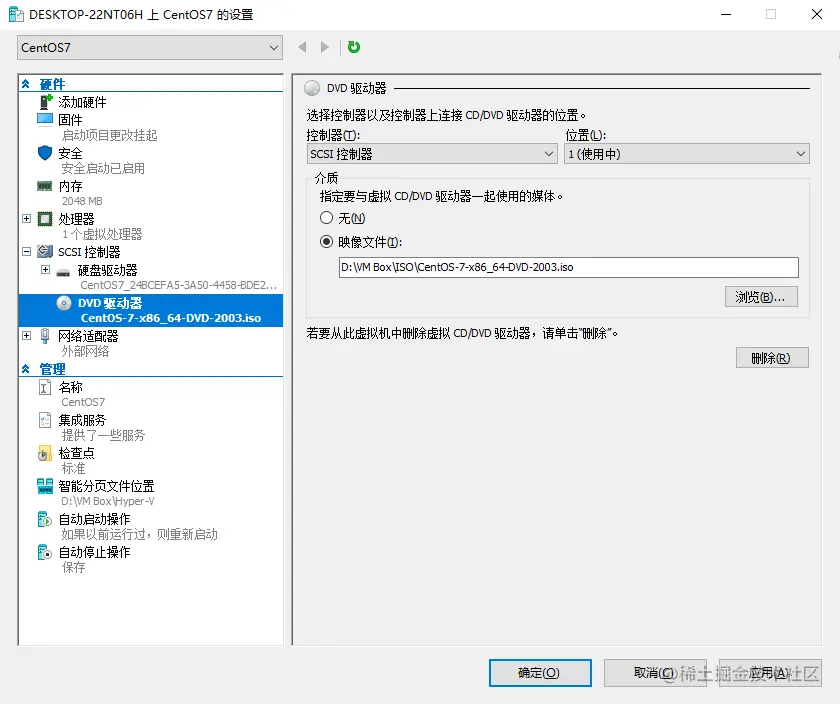The height and width of the screenshot is (704, 840).
Task: Open the 位置 dropdown showing 1 (使用中)
Action: [x=686, y=153]
